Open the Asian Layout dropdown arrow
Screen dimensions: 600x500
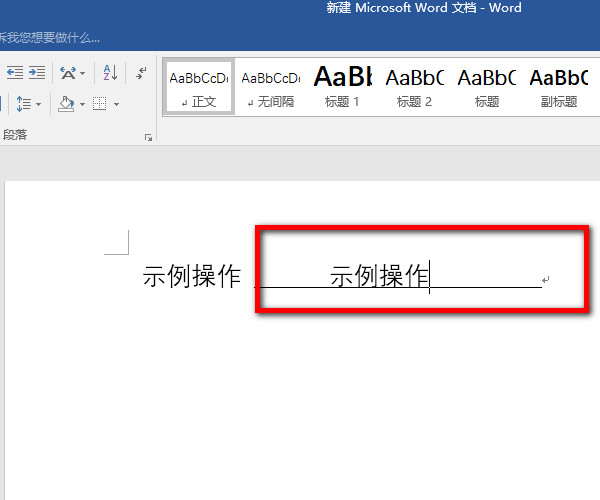click(x=82, y=73)
